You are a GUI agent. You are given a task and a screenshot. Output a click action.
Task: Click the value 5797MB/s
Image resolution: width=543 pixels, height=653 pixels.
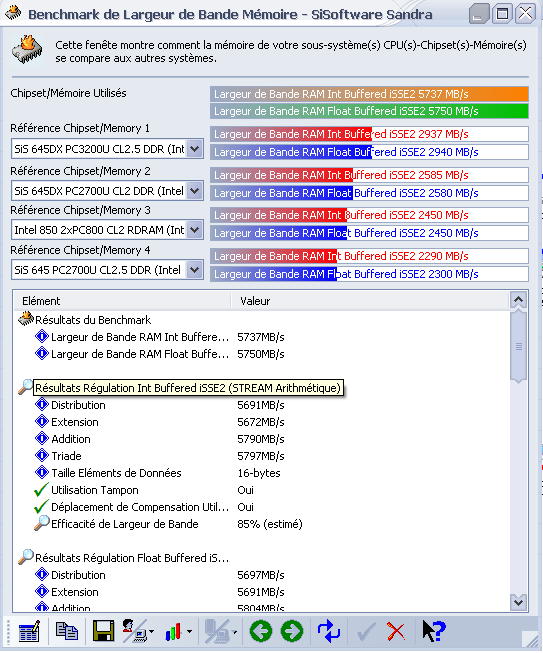[261, 456]
